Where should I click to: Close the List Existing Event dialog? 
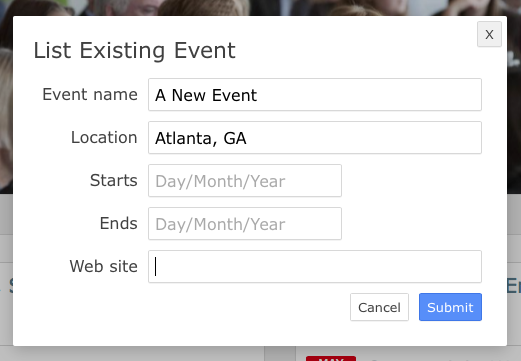[x=489, y=34]
